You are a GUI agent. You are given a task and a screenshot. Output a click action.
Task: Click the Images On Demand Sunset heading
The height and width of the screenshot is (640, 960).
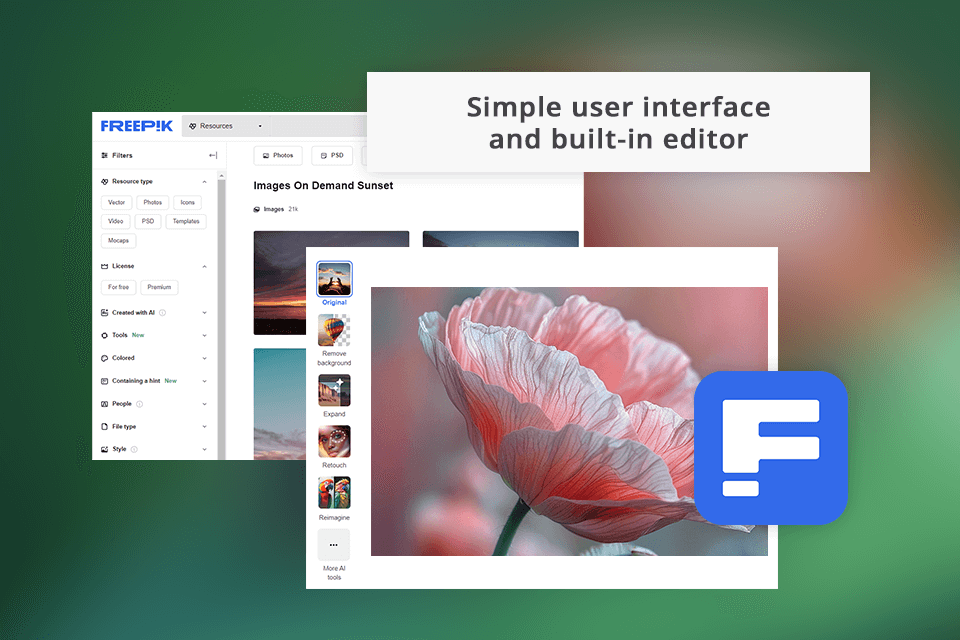point(323,186)
